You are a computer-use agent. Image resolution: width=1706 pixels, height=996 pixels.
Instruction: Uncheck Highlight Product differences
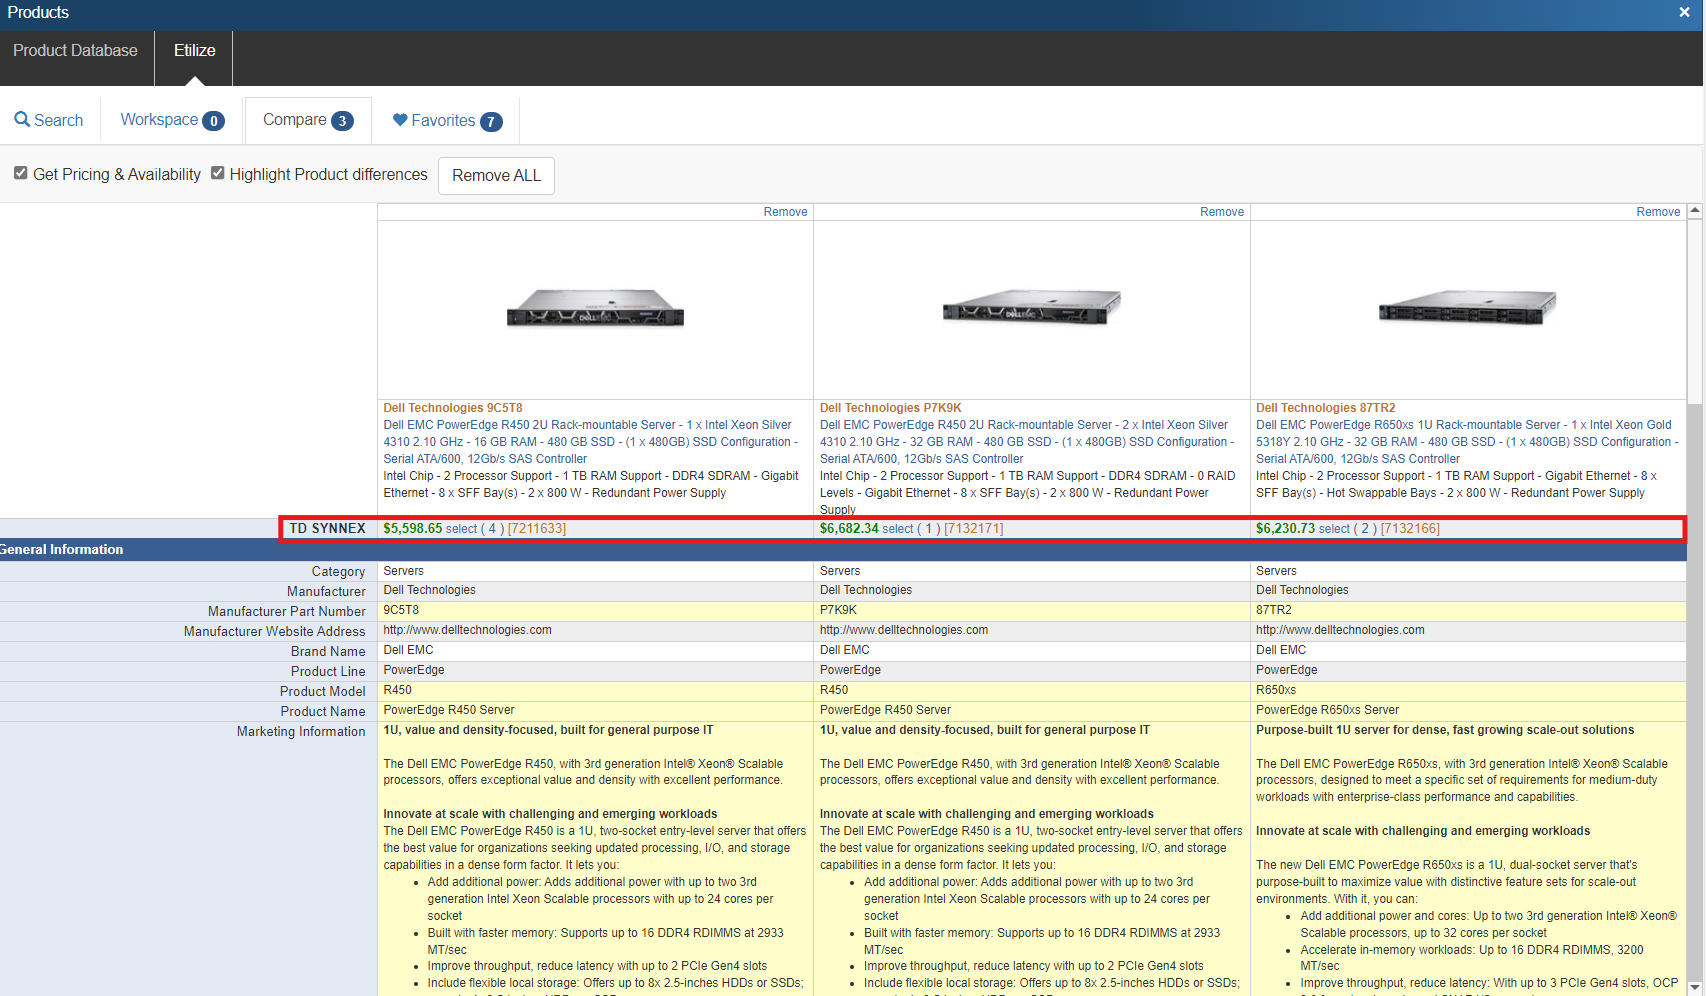click(218, 173)
